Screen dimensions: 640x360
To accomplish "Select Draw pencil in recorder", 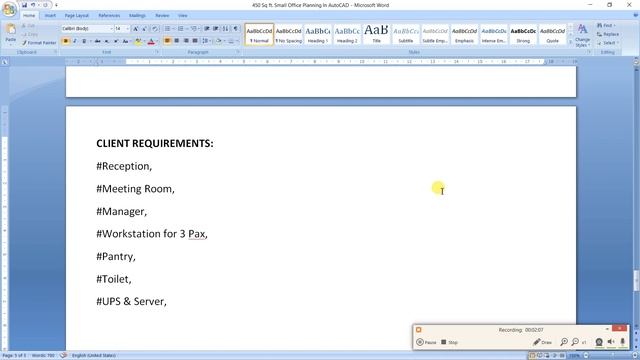I will (542, 342).
